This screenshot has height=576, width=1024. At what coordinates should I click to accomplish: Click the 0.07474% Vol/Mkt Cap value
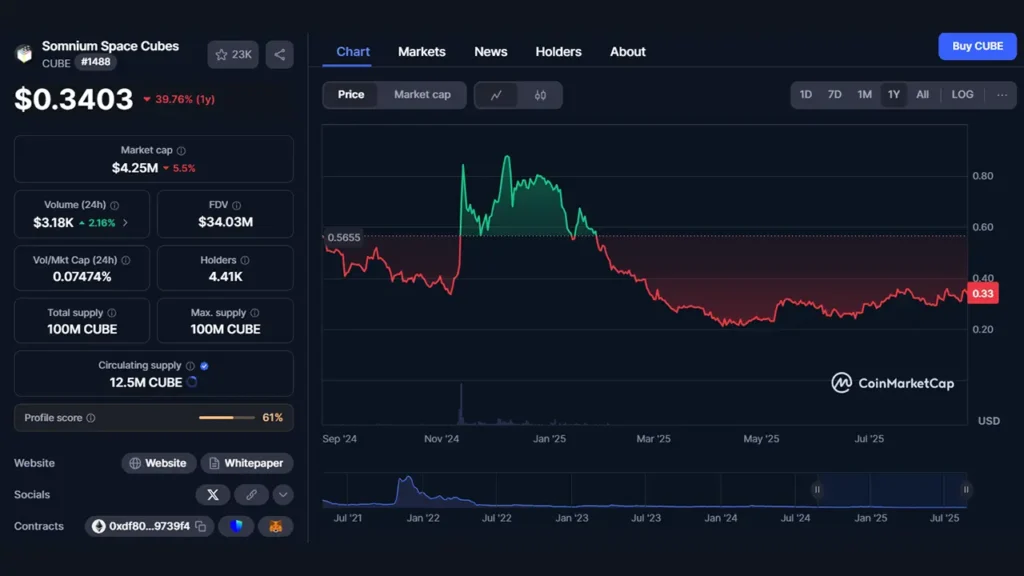(82, 277)
